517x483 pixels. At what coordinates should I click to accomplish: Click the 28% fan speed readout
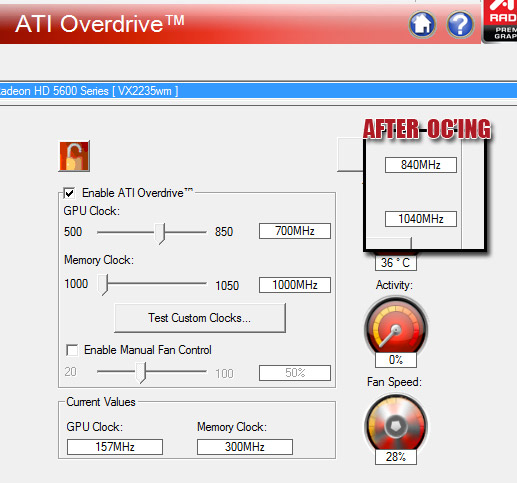396,457
